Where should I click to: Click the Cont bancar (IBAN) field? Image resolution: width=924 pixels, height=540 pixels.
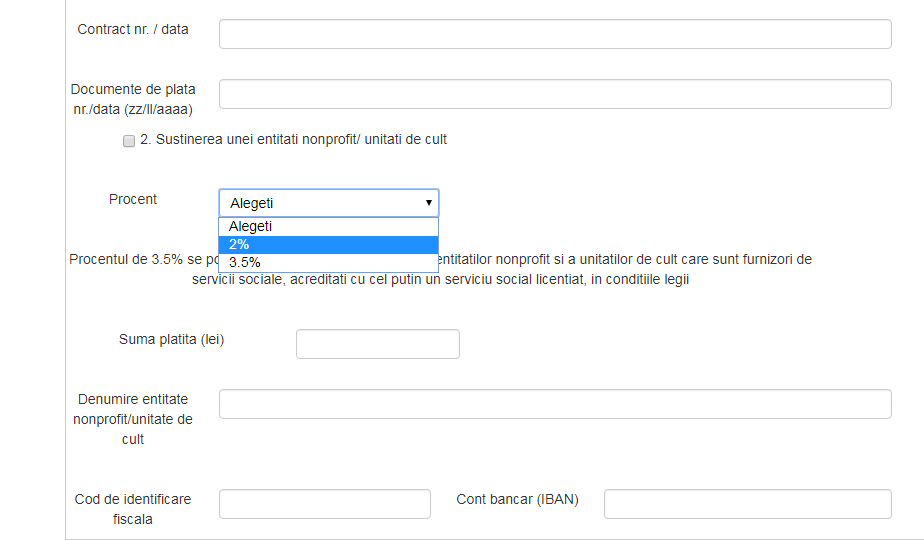[748, 505]
